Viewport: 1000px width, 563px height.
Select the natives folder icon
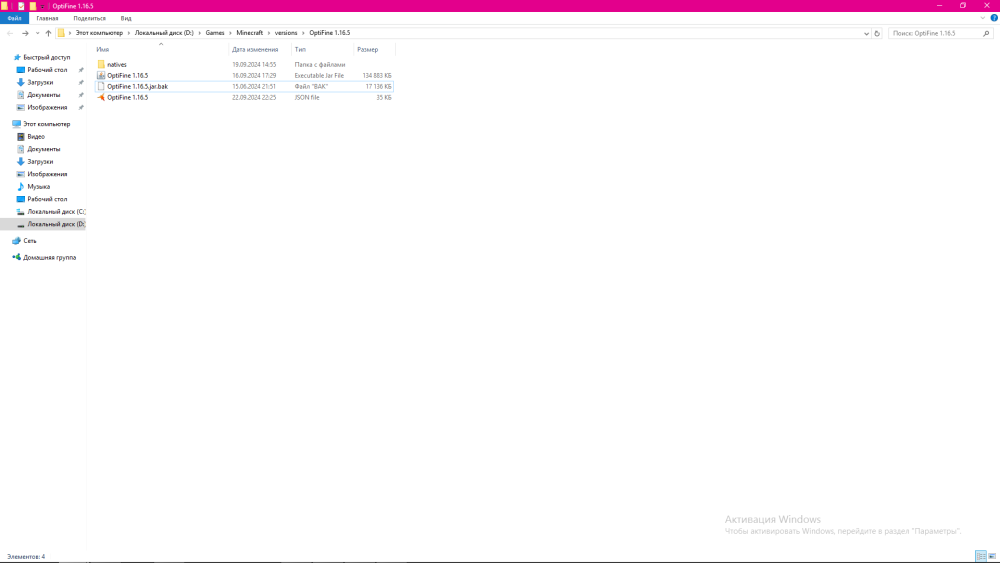101,64
